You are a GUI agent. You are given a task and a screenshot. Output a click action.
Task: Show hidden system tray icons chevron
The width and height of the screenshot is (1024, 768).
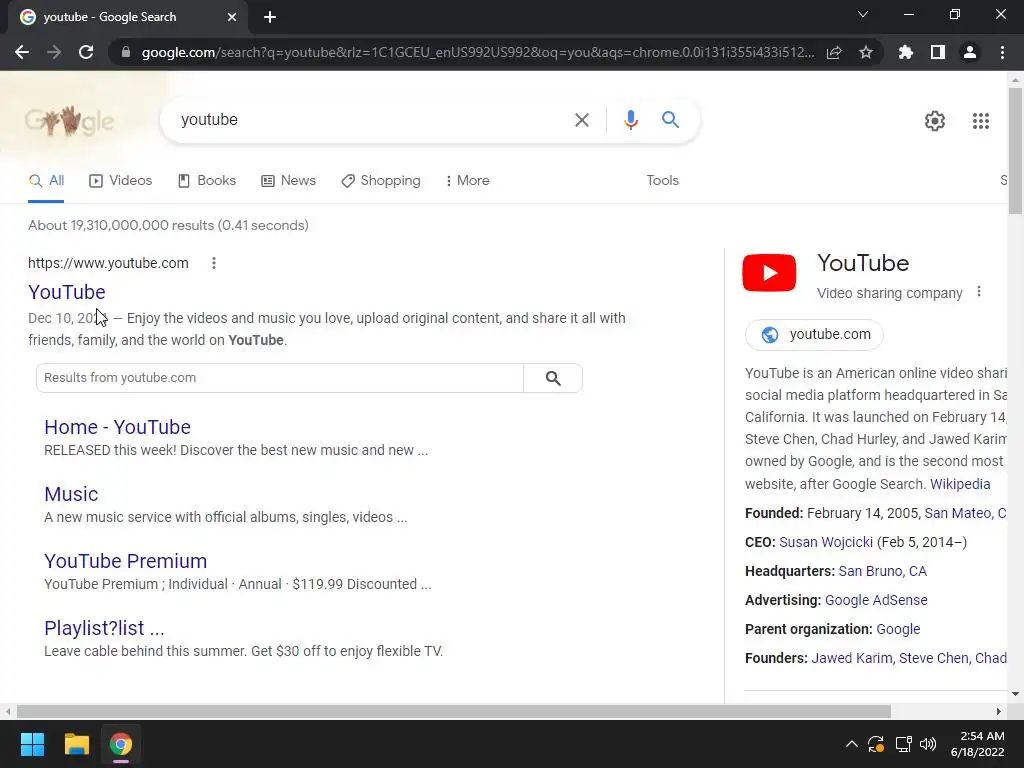(x=852, y=744)
